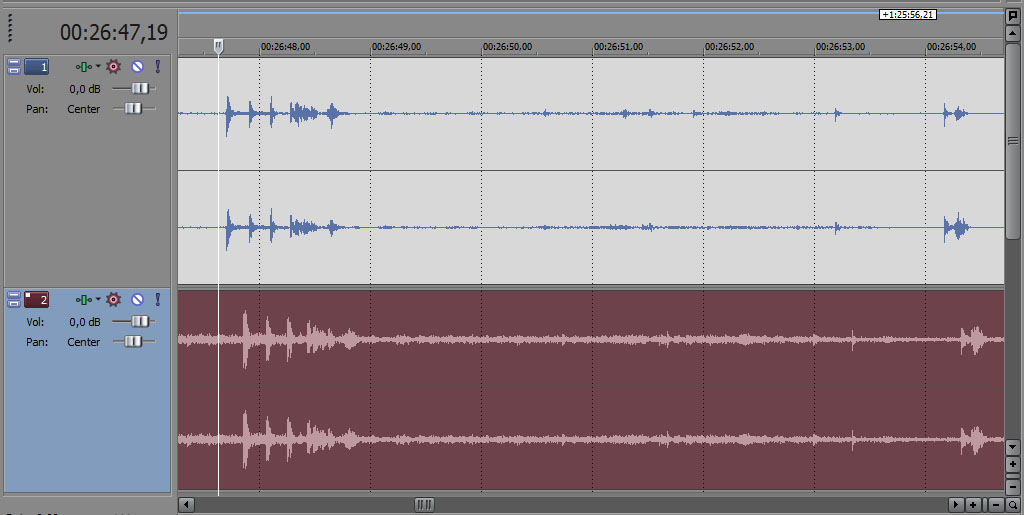Click the track list drag handle dots
The width and height of the screenshot is (1024, 515).
click(x=10, y=28)
